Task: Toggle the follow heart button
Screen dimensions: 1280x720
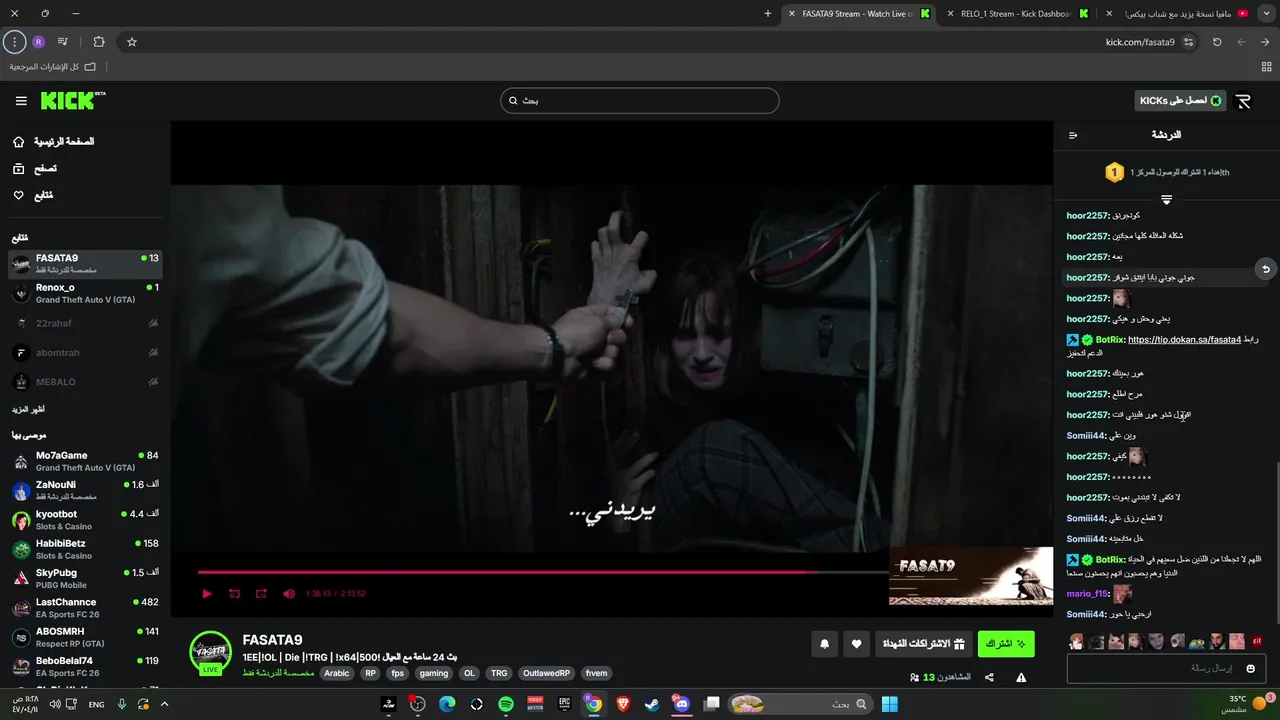Action: point(856,644)
